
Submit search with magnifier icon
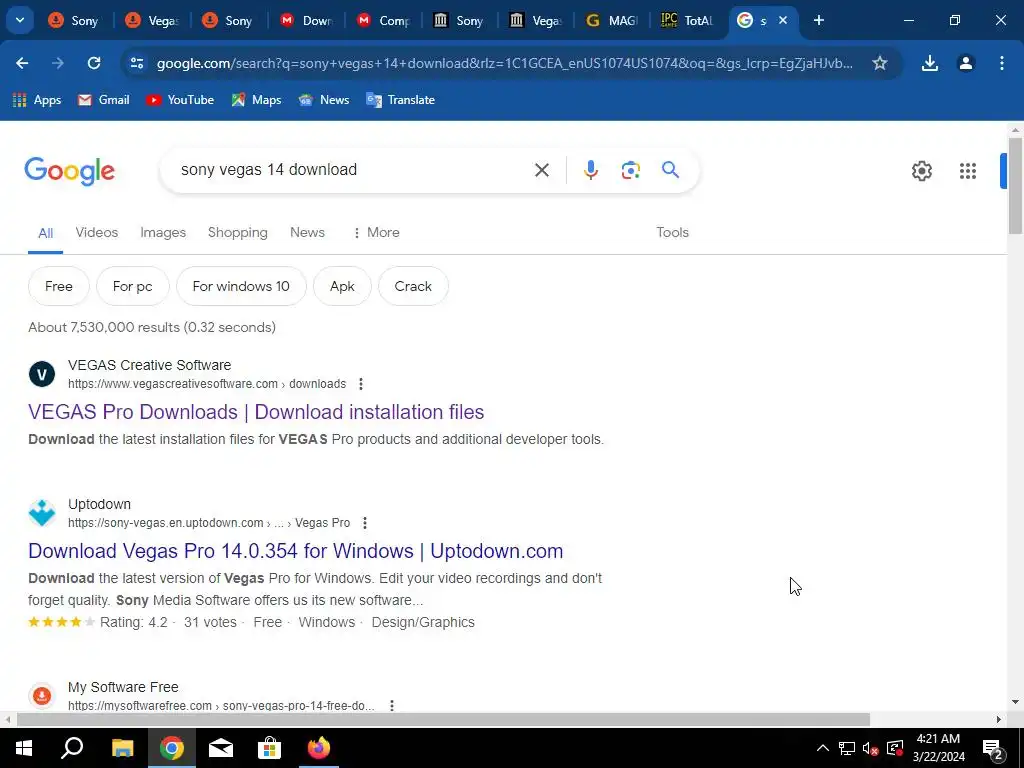(670, 170)
